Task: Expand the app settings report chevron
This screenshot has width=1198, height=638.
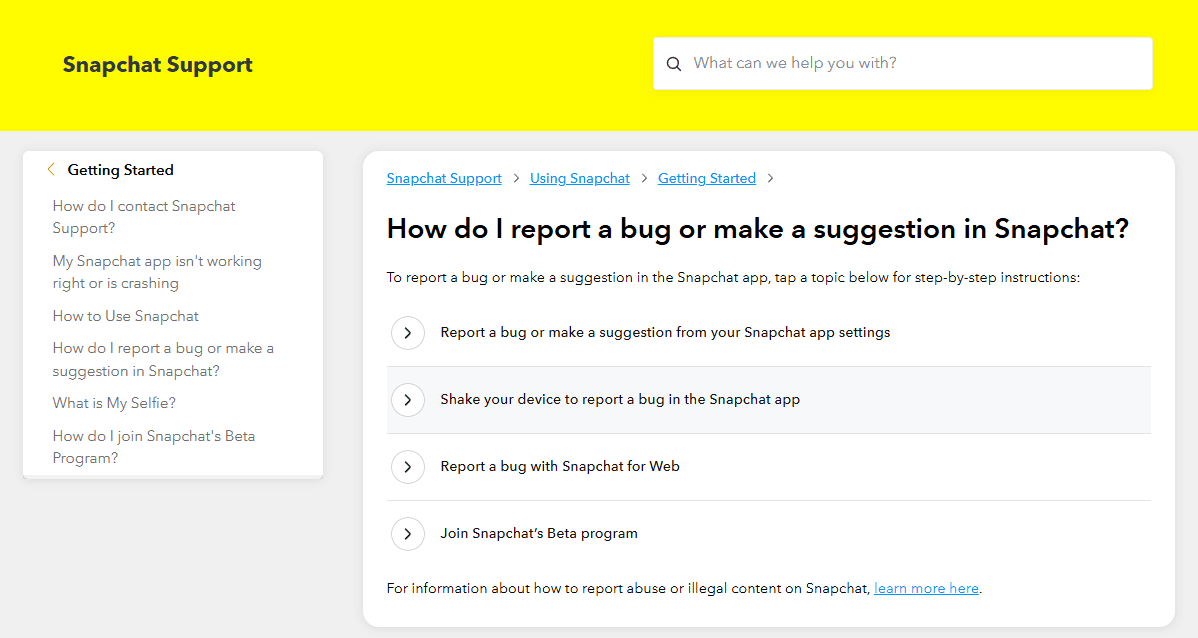Action: point(407,333)
